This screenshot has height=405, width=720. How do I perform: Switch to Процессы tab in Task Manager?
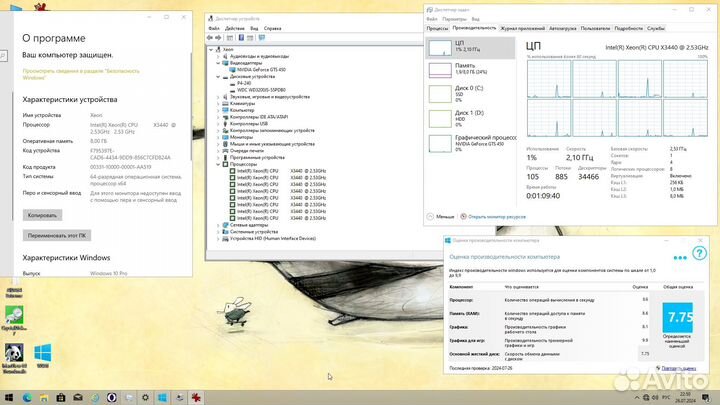tap(437, 28)
